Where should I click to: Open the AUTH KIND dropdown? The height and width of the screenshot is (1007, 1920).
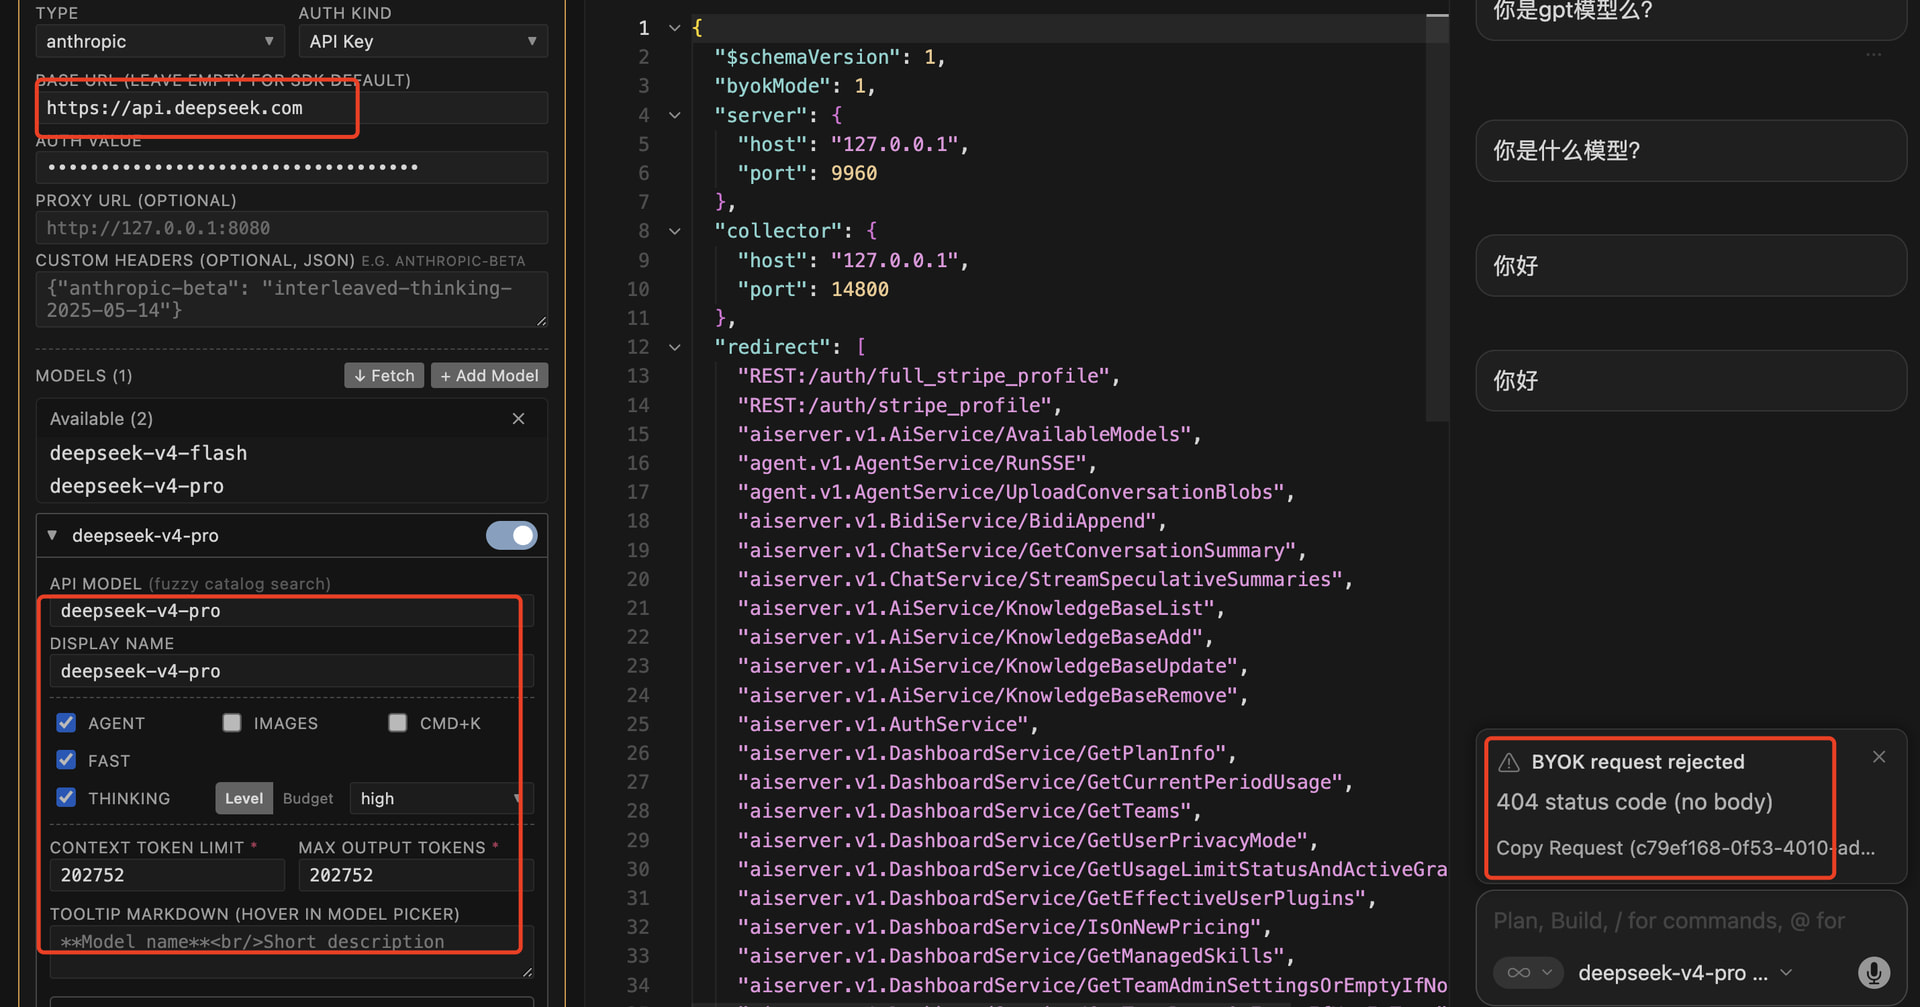coord(423,41)
